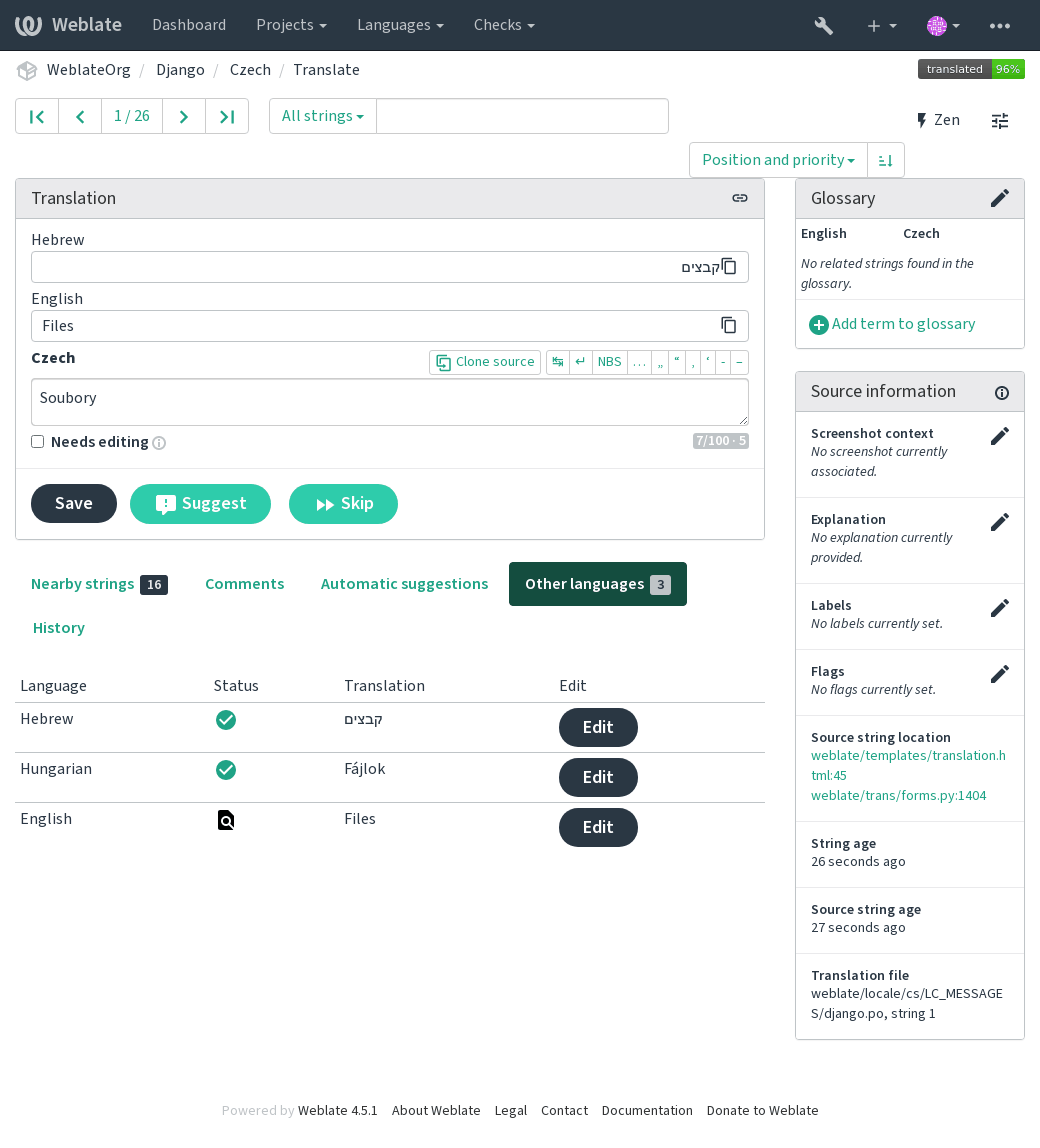The image size is (1040, 1148).
Task: Show Needs editing info icon
Action: (159, 443)
